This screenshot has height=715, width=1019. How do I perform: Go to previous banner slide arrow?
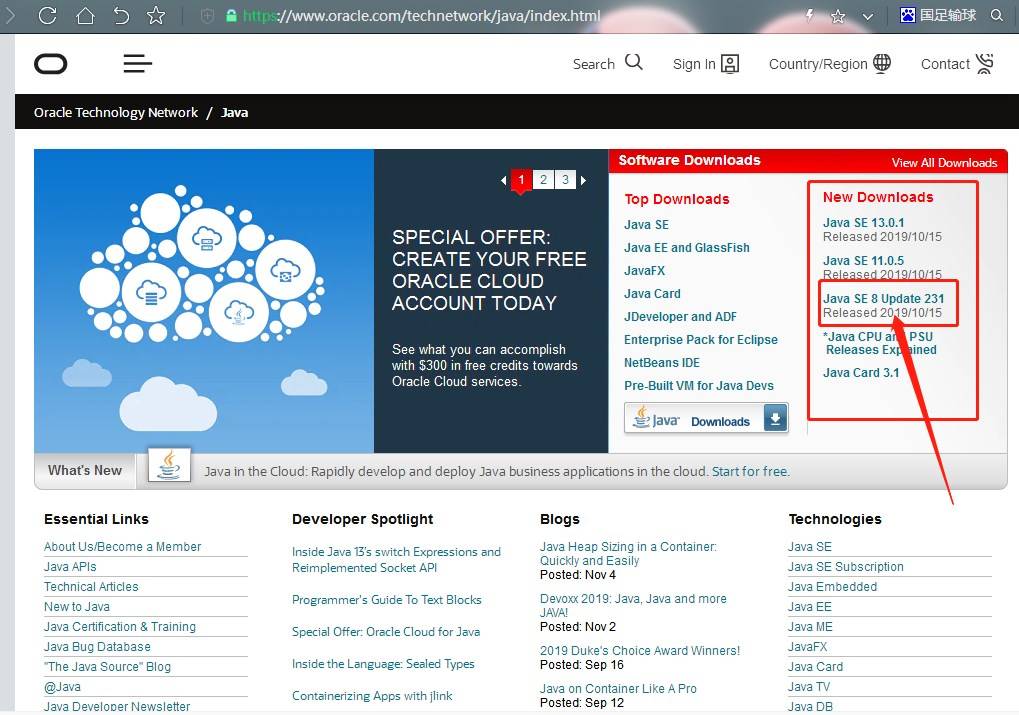[x=503, y=181]
